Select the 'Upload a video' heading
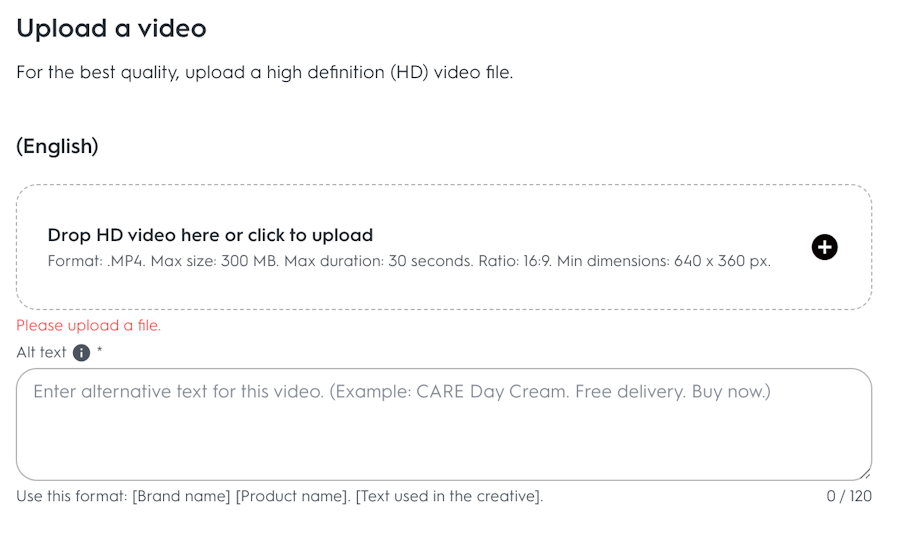The height and width of the screenshot is (544, 900). pos(111,28)
